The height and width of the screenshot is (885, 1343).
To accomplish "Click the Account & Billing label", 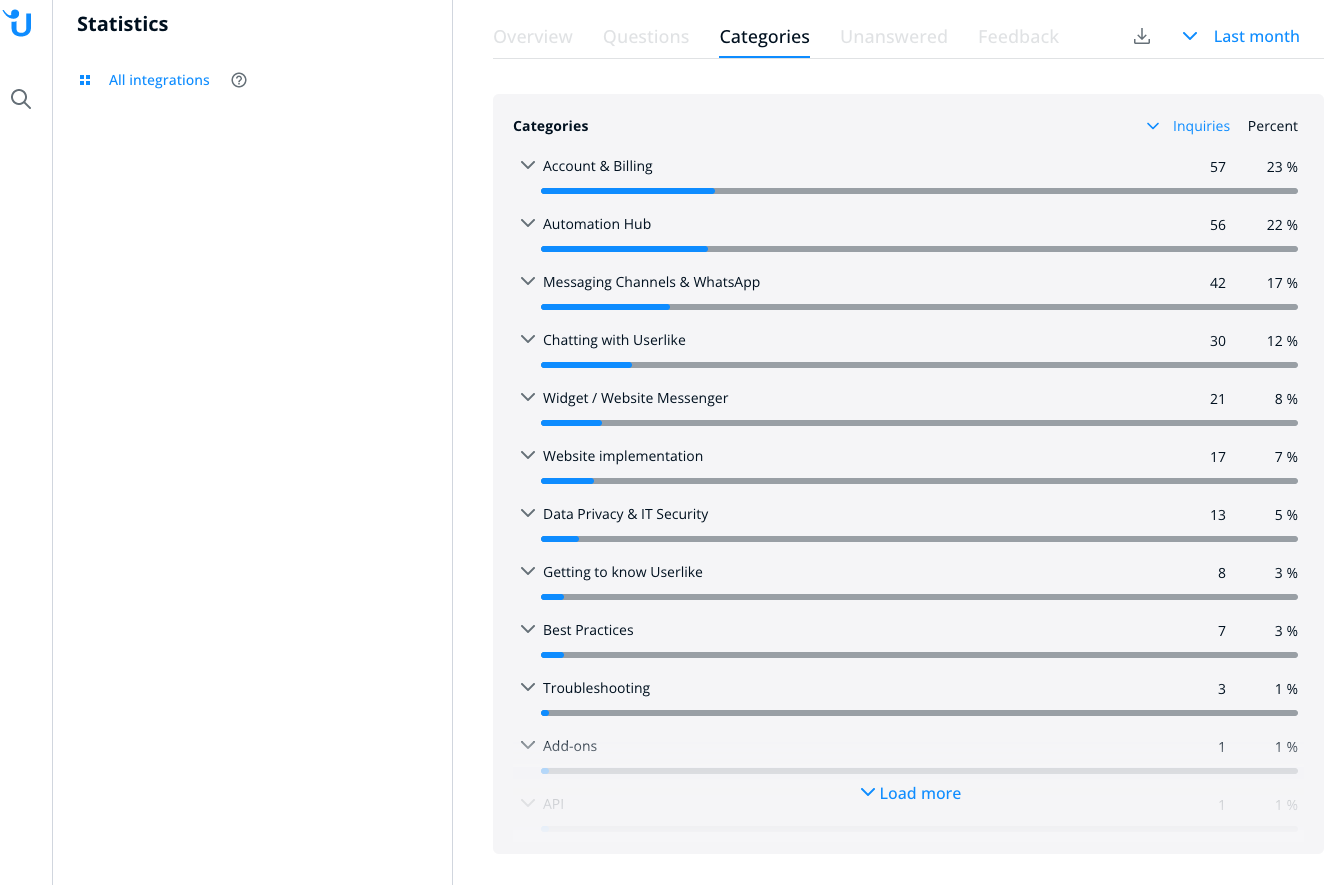I will pyautogui.click(x=597, y=166).
